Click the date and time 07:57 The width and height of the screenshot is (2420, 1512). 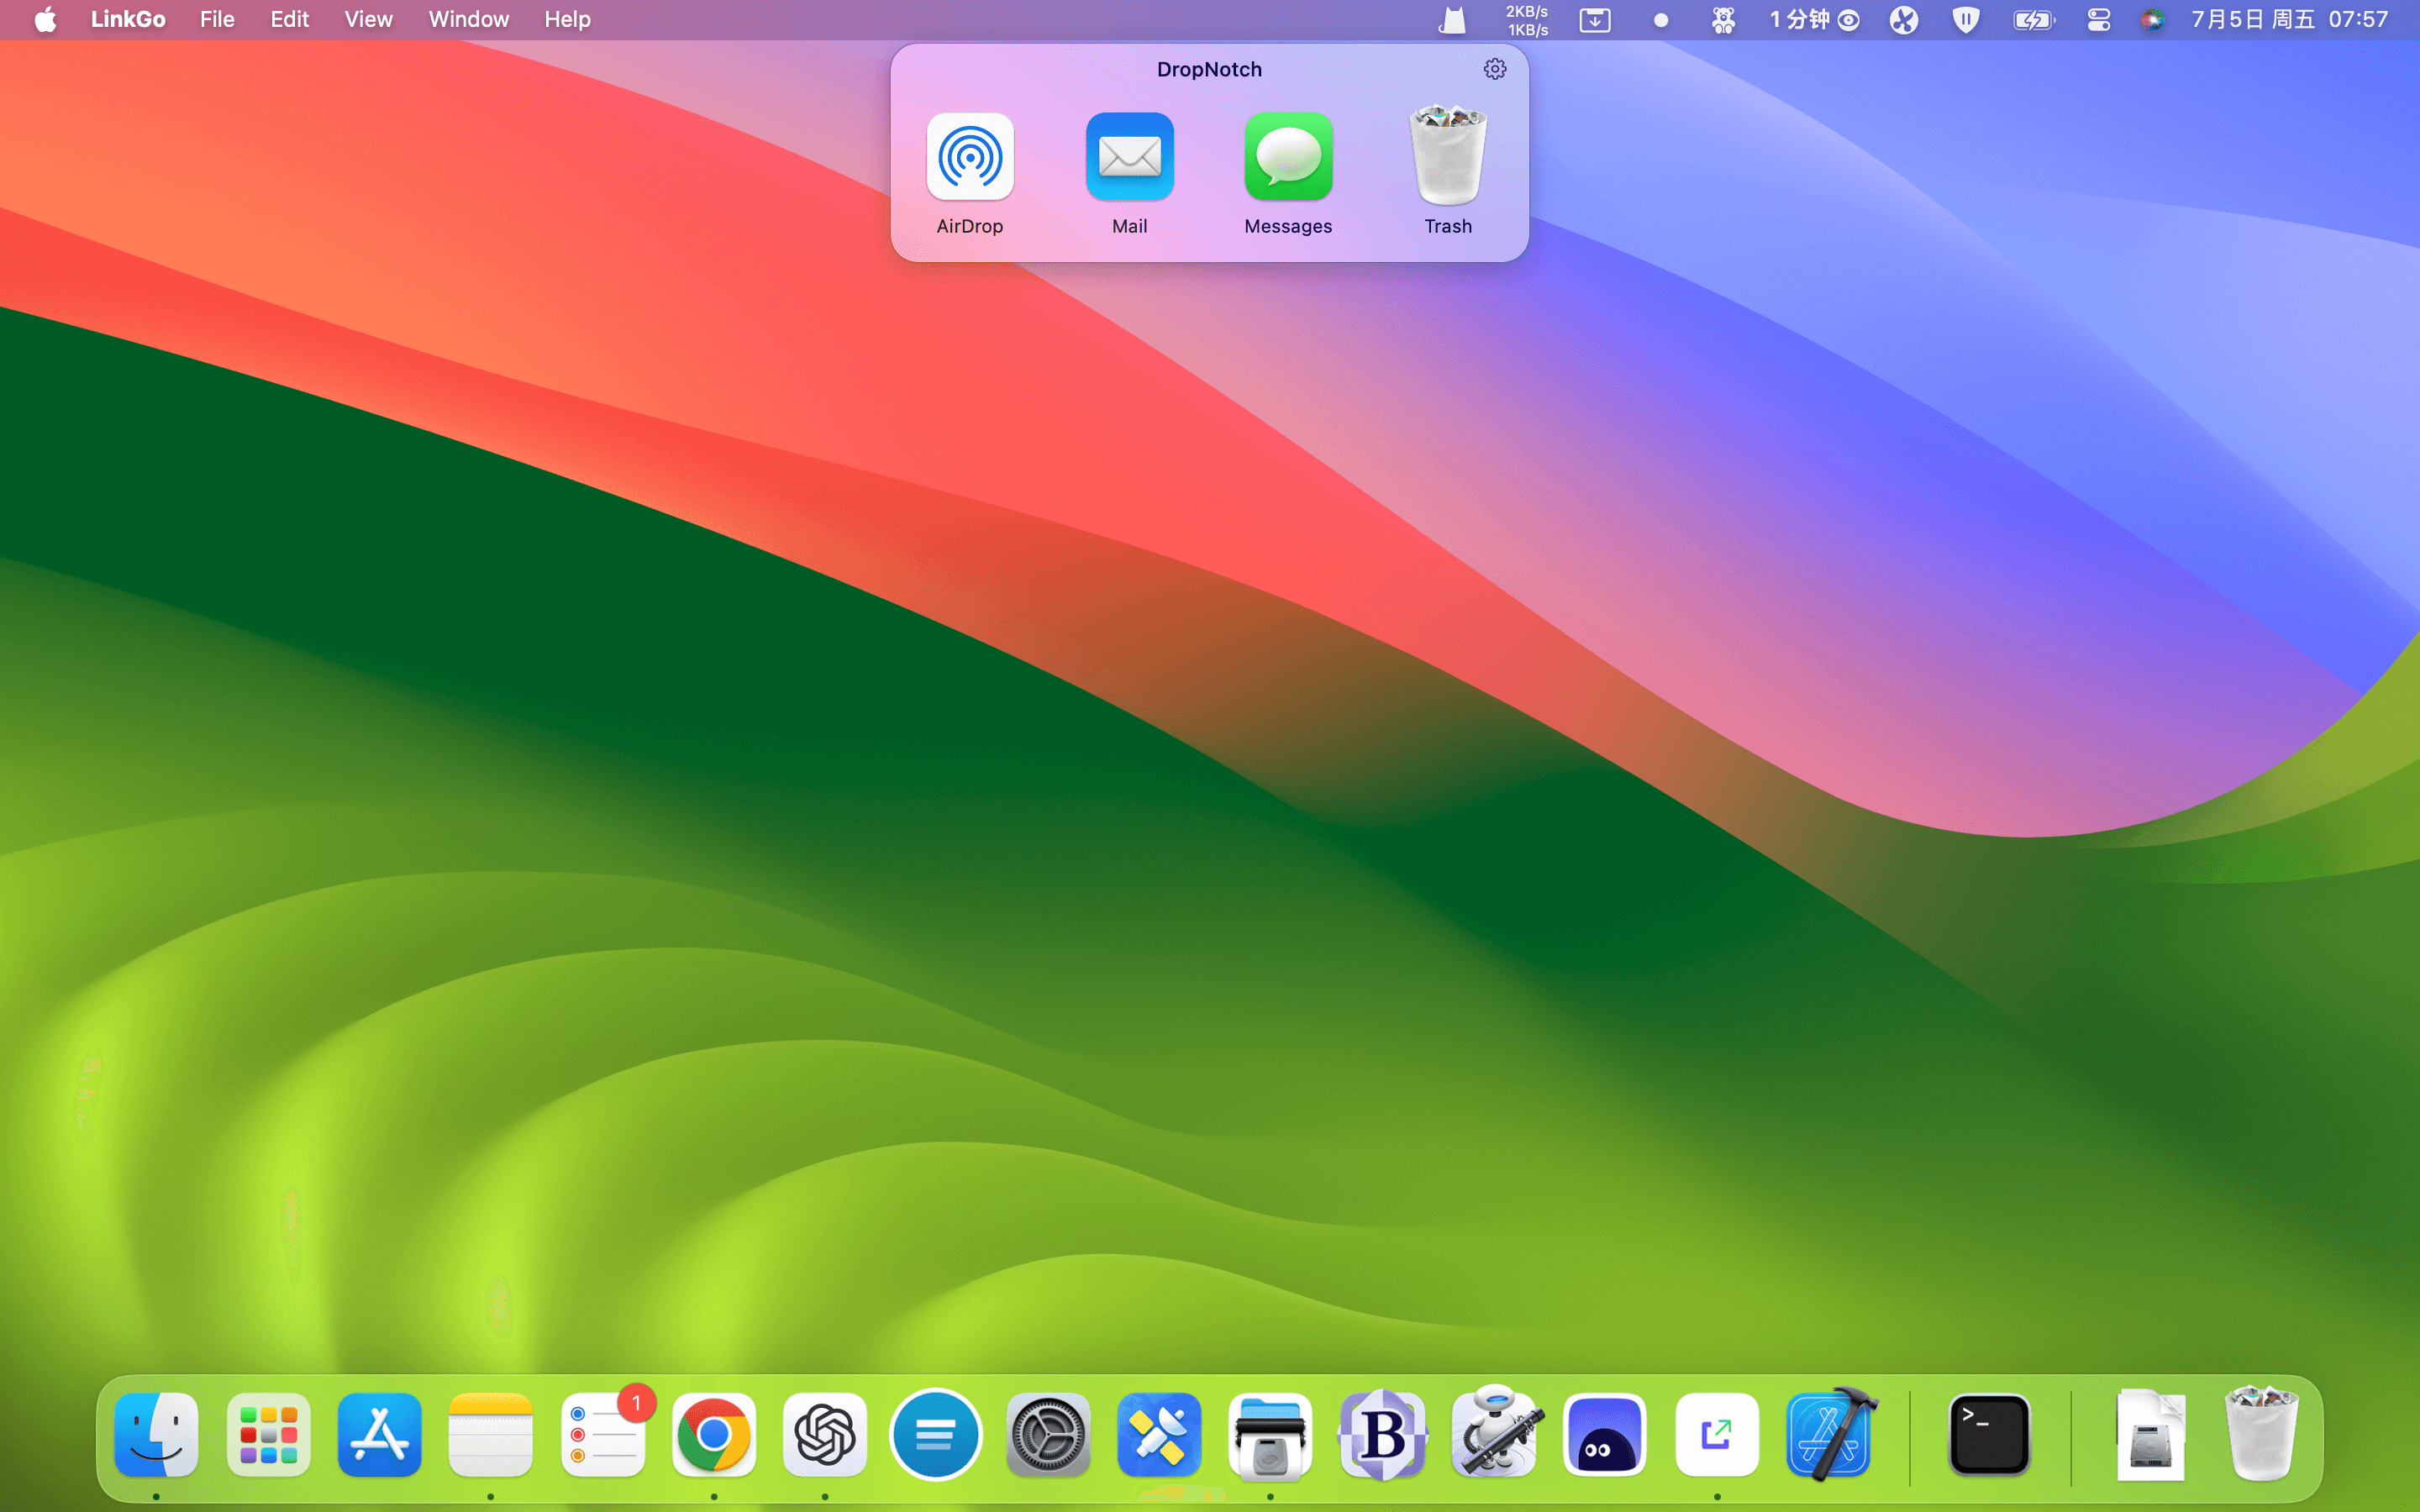point(2289,20)
